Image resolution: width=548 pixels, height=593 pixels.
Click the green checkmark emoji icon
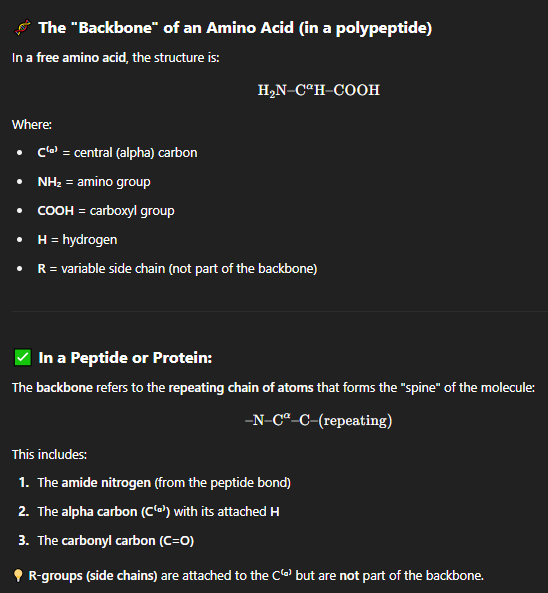point(23,357)
